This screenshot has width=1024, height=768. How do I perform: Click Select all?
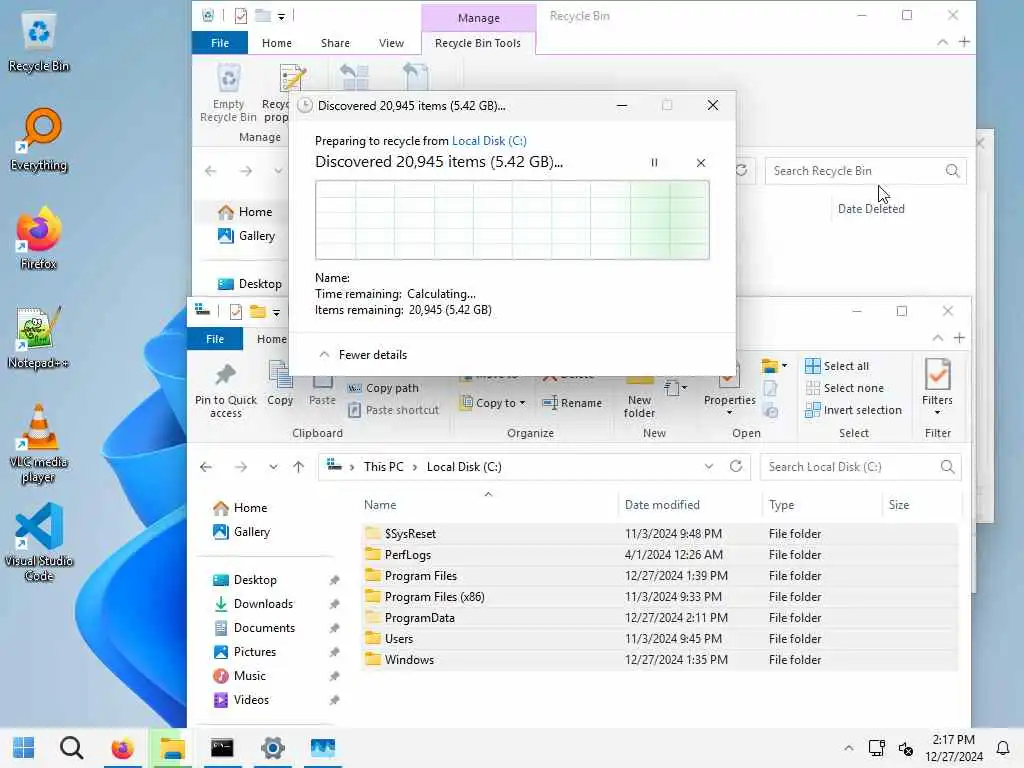837,366
